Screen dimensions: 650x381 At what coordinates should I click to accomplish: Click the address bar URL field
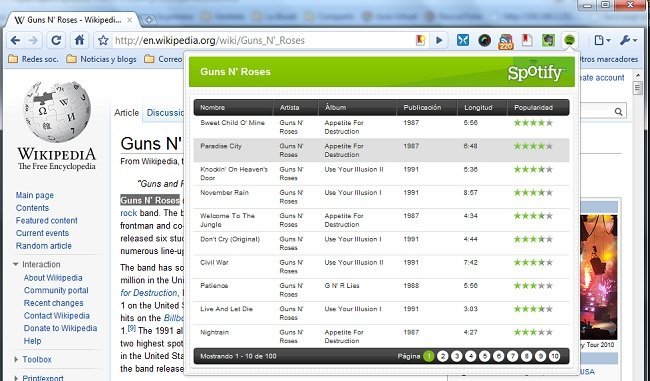click(x=261, y=40)
